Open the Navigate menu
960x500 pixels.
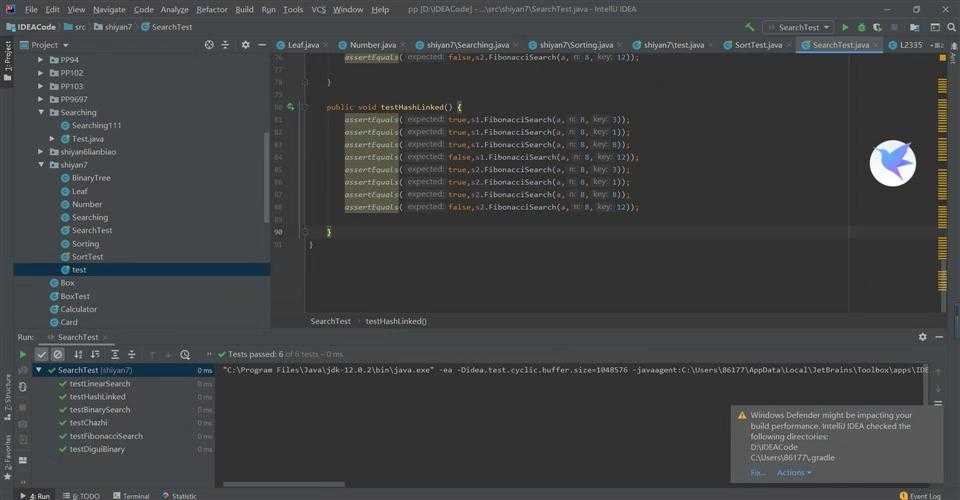[109, 9]
